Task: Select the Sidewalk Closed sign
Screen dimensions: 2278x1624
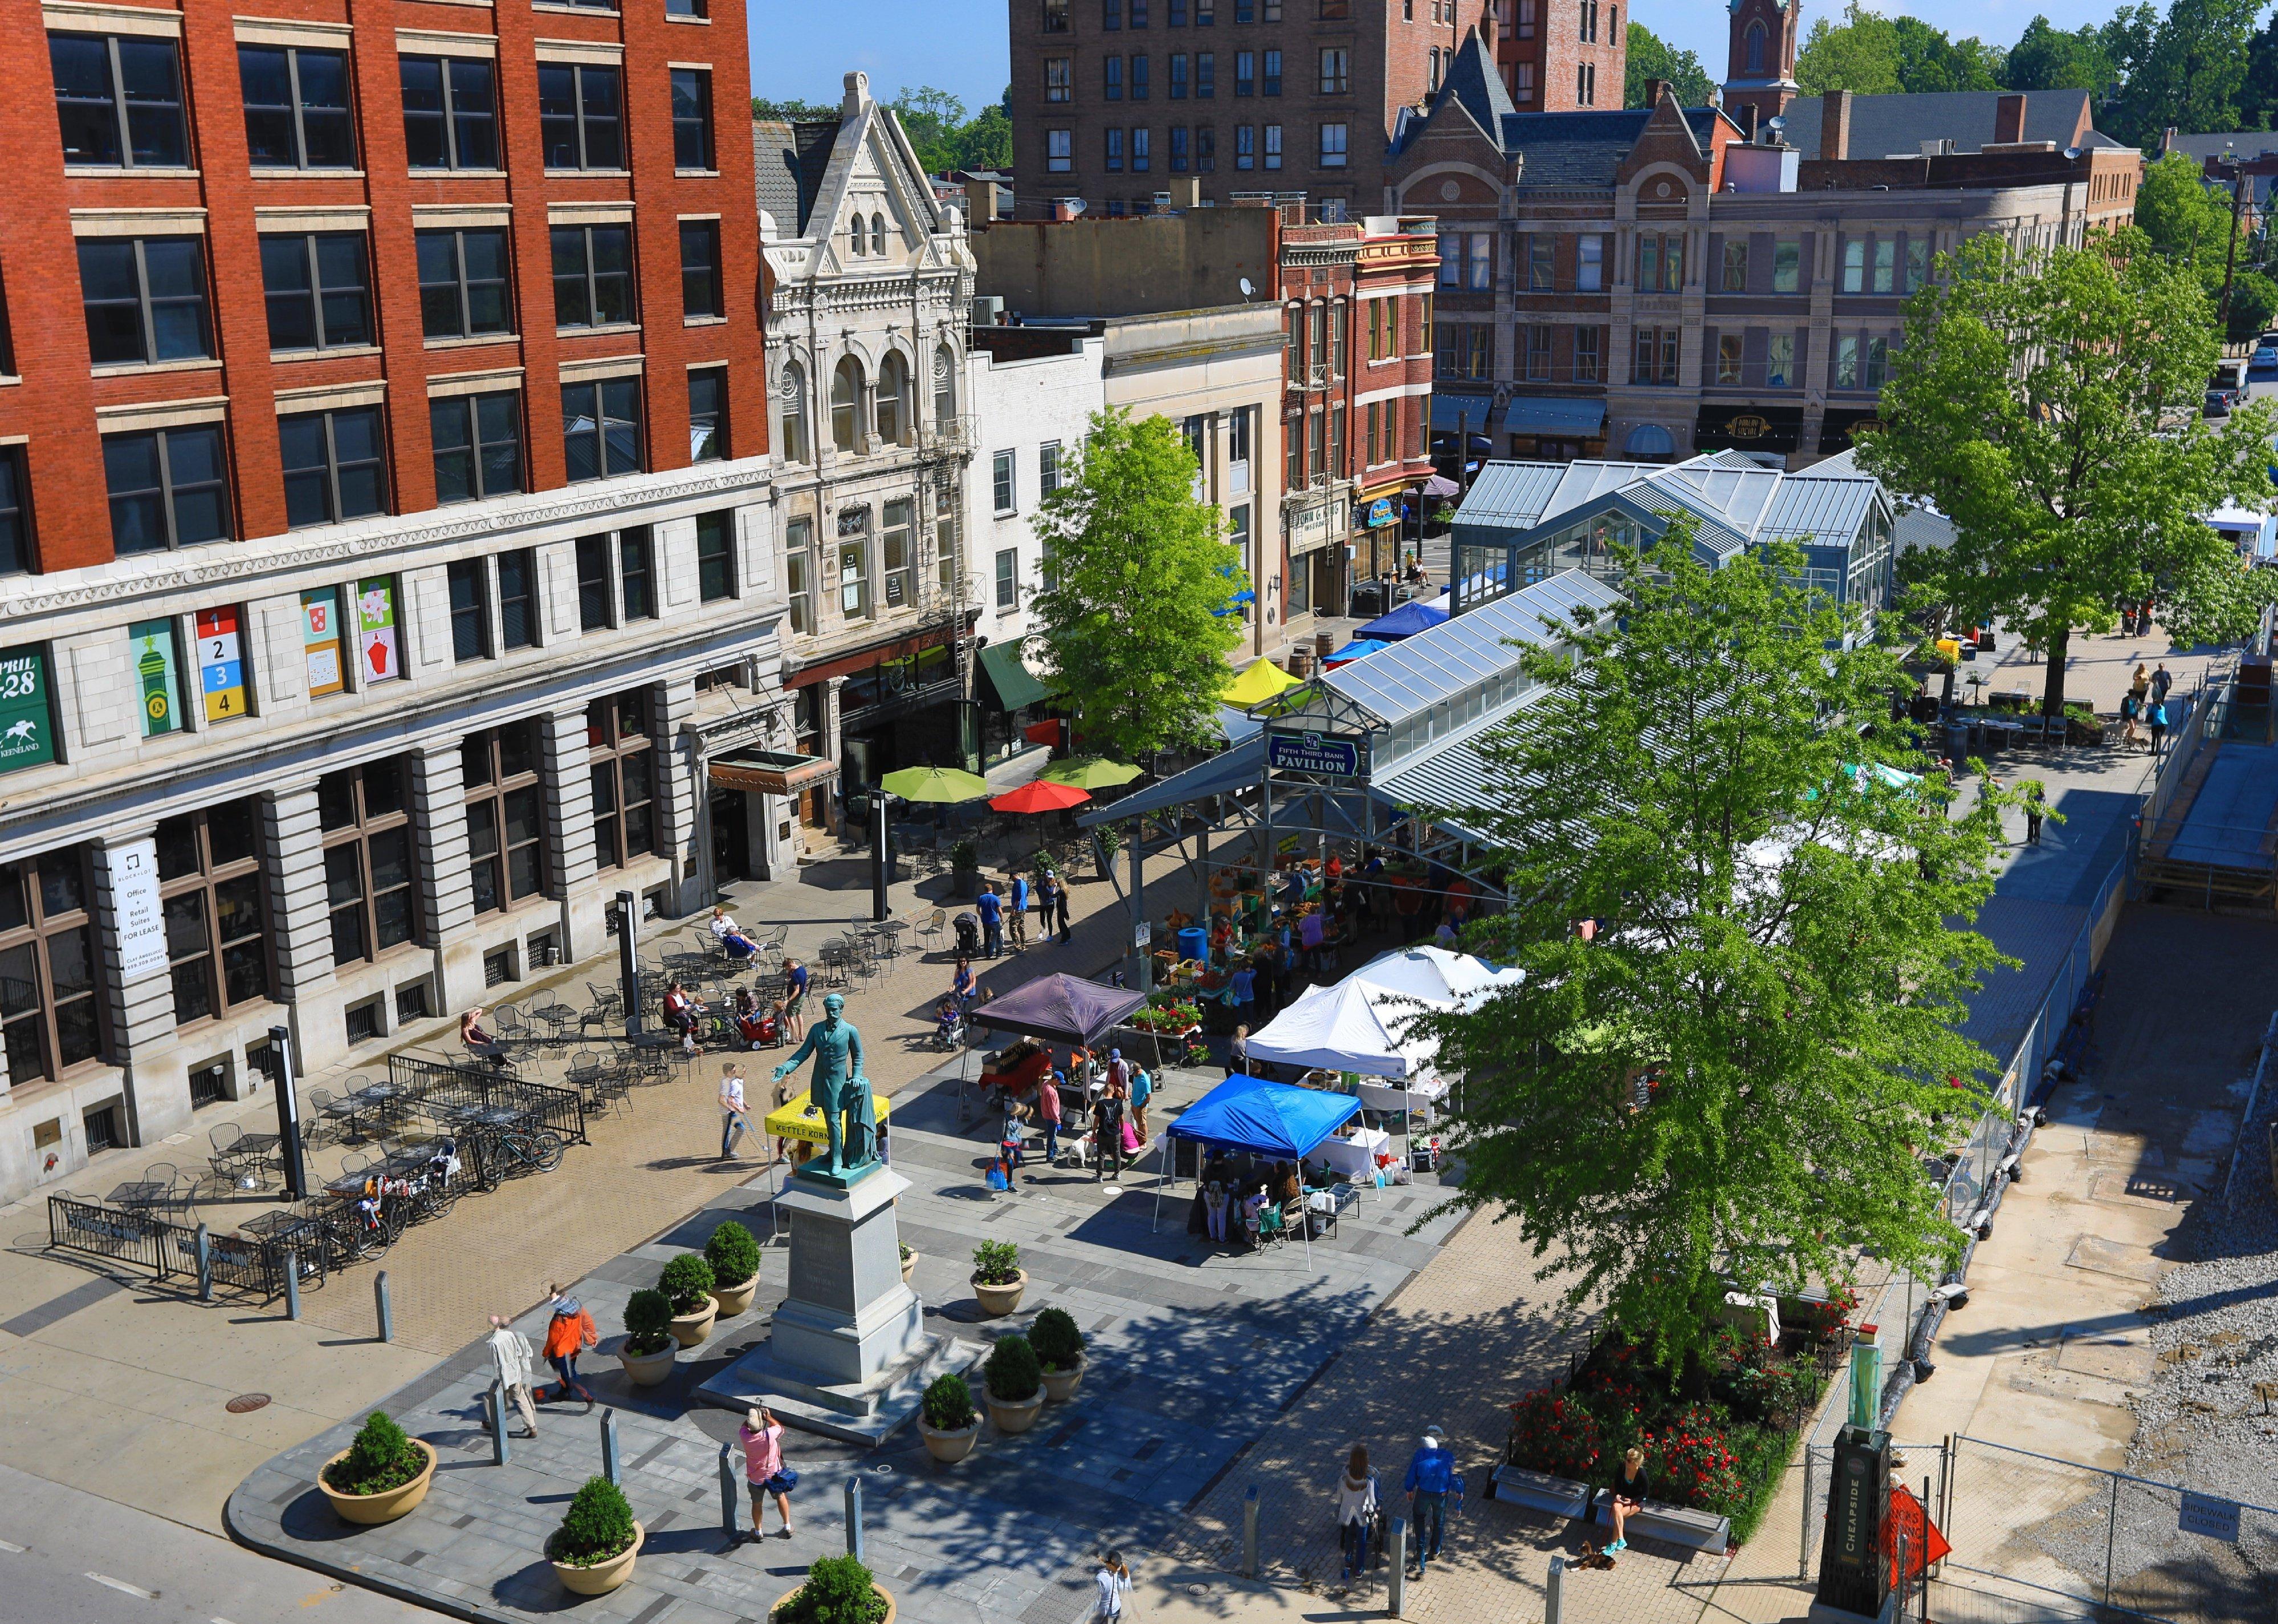Action: (2208, 1516)
